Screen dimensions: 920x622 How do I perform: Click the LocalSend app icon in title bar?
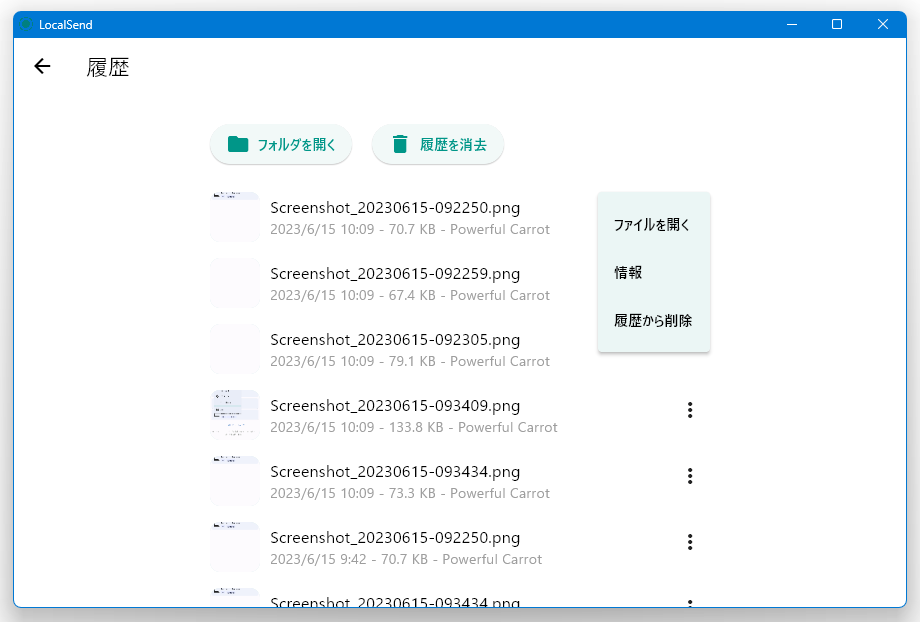pyautogui.click(x=26, y=25)
